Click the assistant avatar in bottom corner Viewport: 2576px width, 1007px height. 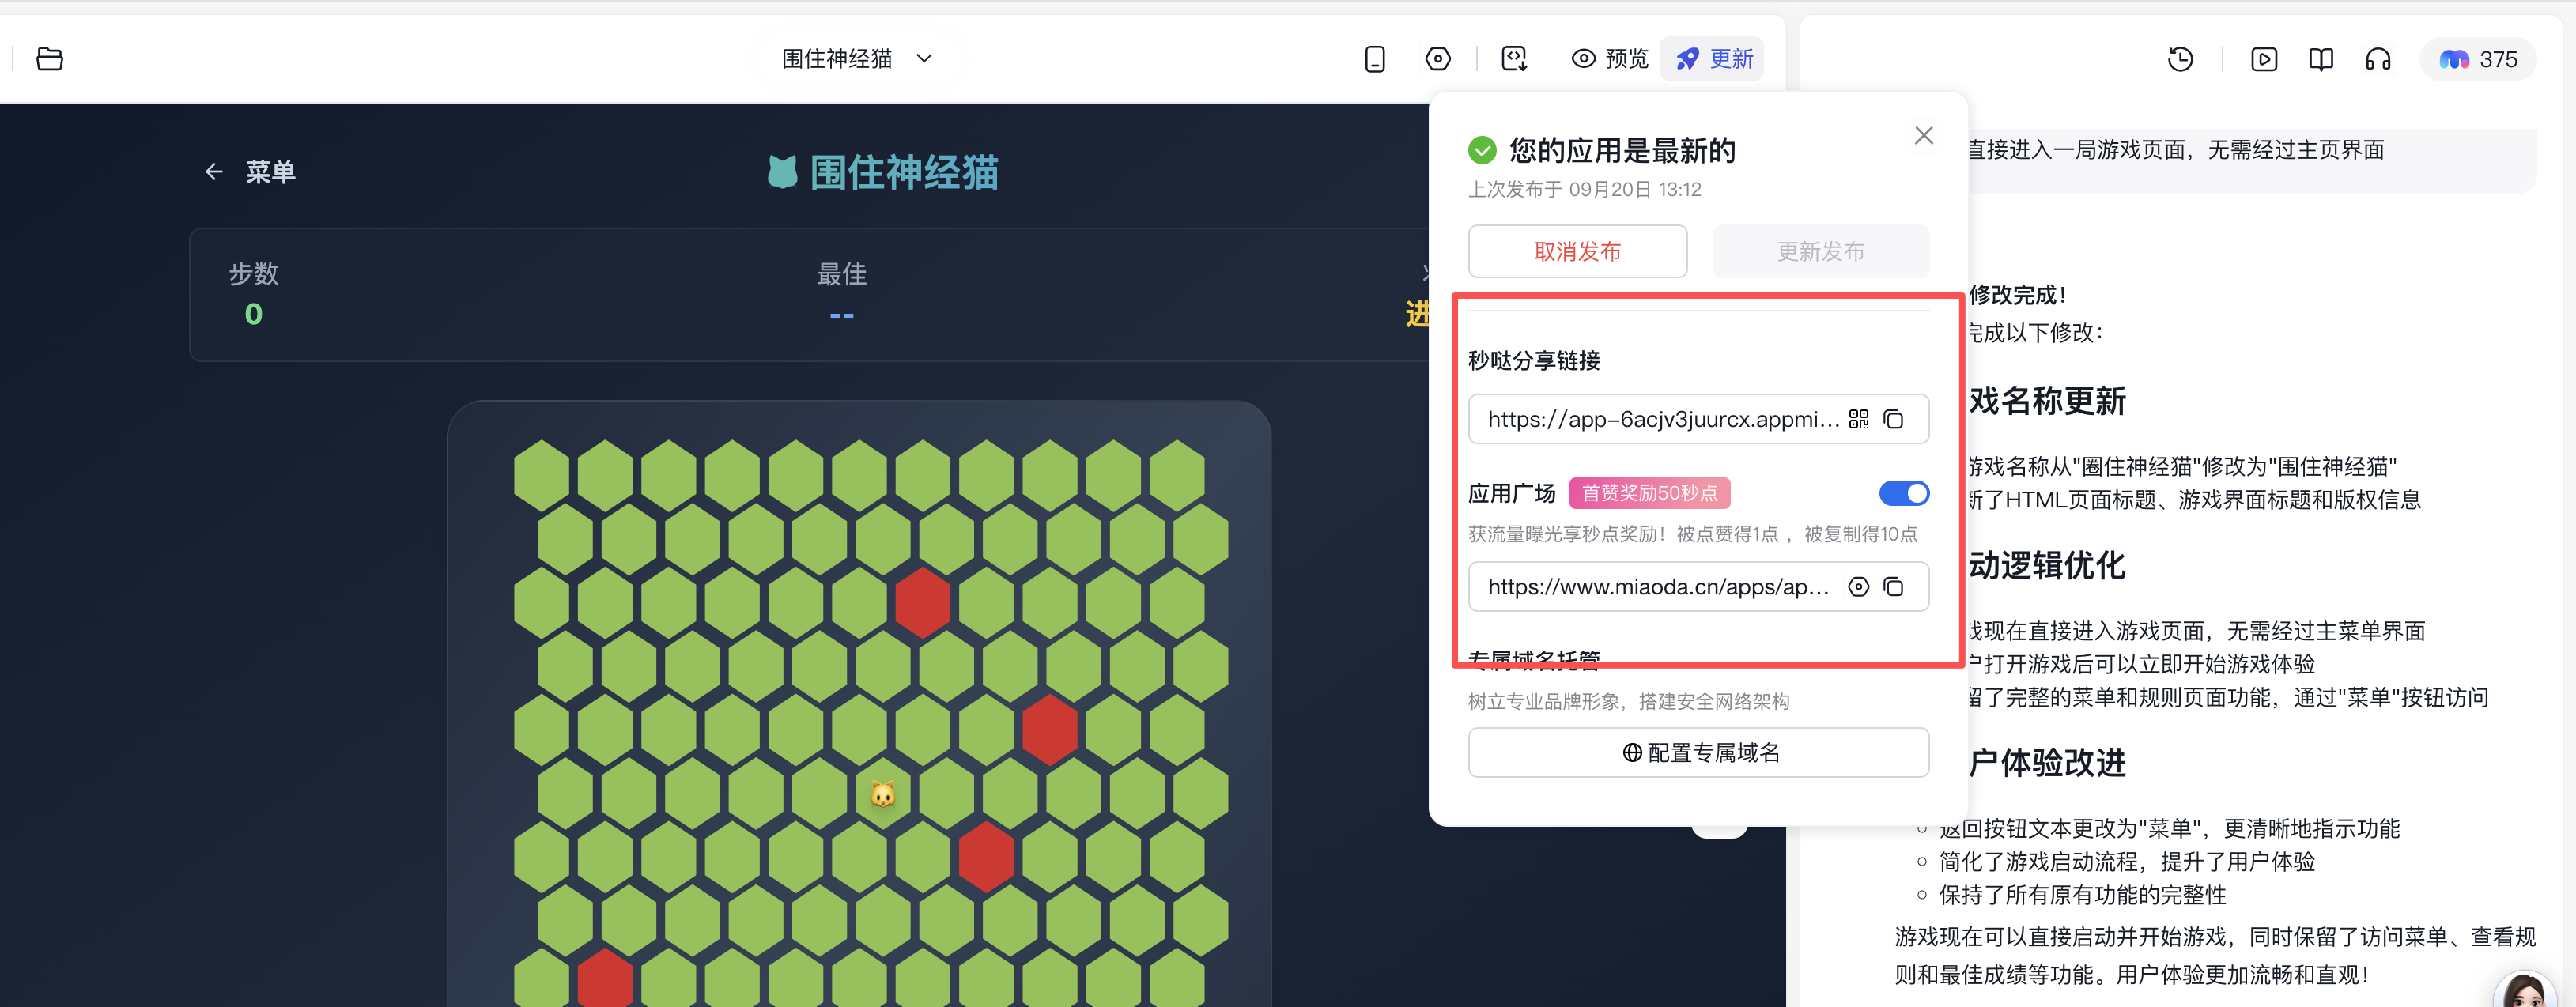tap(2524, 988)
